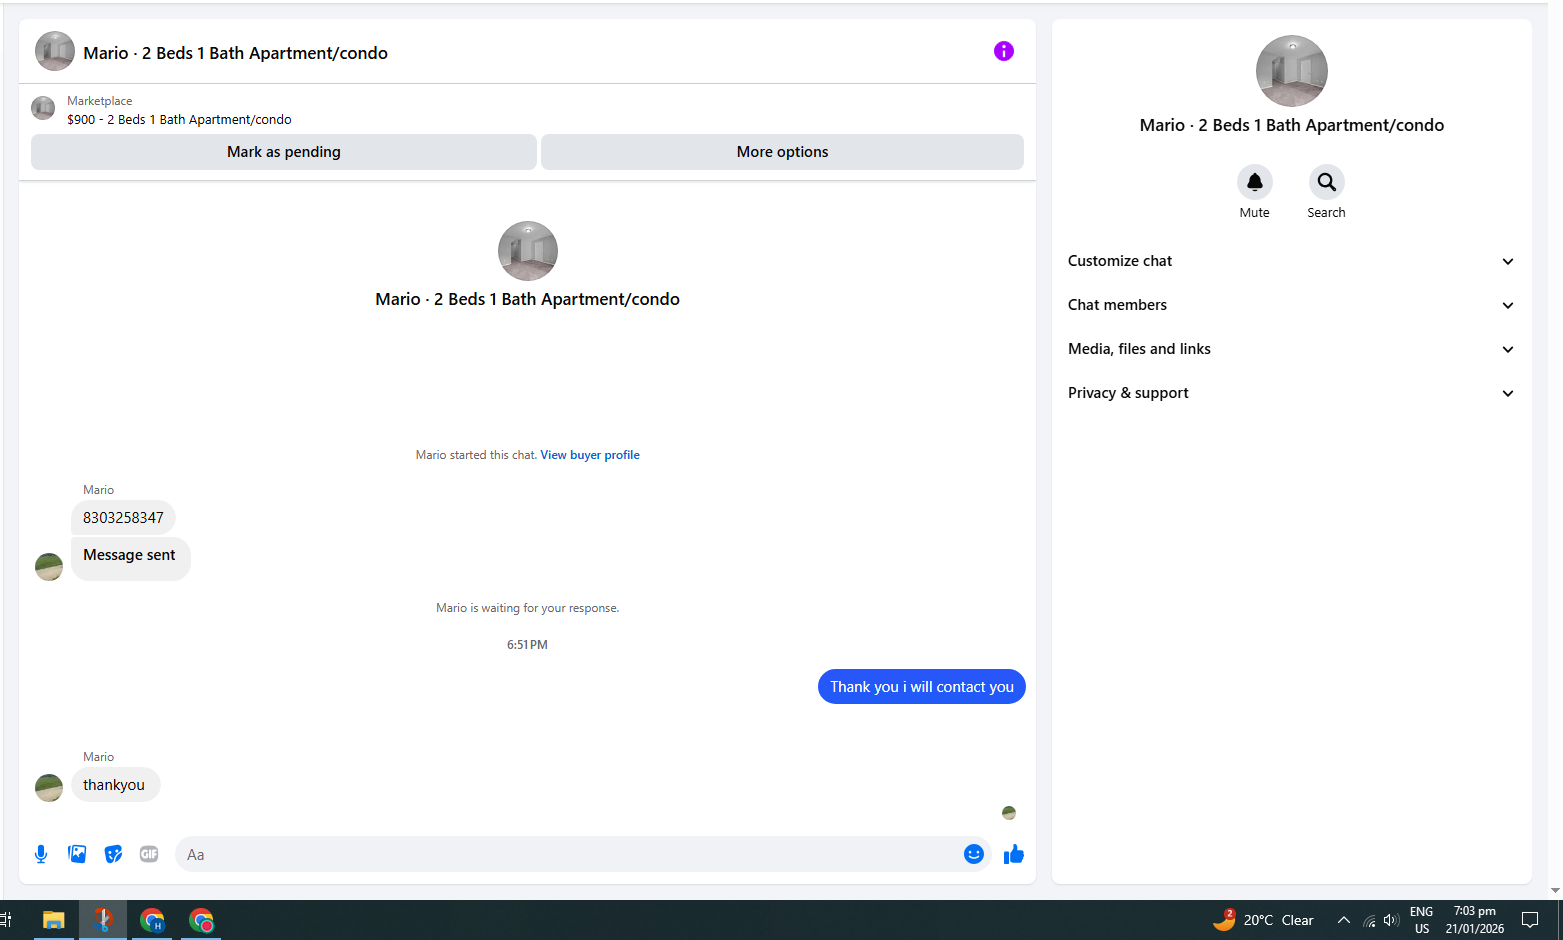Image resolution: width=1563 pixels, height=940 pixels.
Task: Click 'Marketplace' label above listing
Action: pyautogui.click(x=100, y=101)
